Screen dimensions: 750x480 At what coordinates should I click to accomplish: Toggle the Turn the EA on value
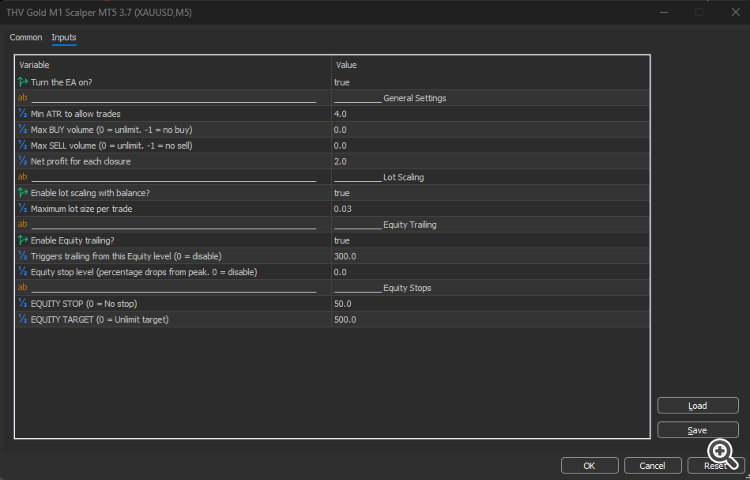[342, 82]
